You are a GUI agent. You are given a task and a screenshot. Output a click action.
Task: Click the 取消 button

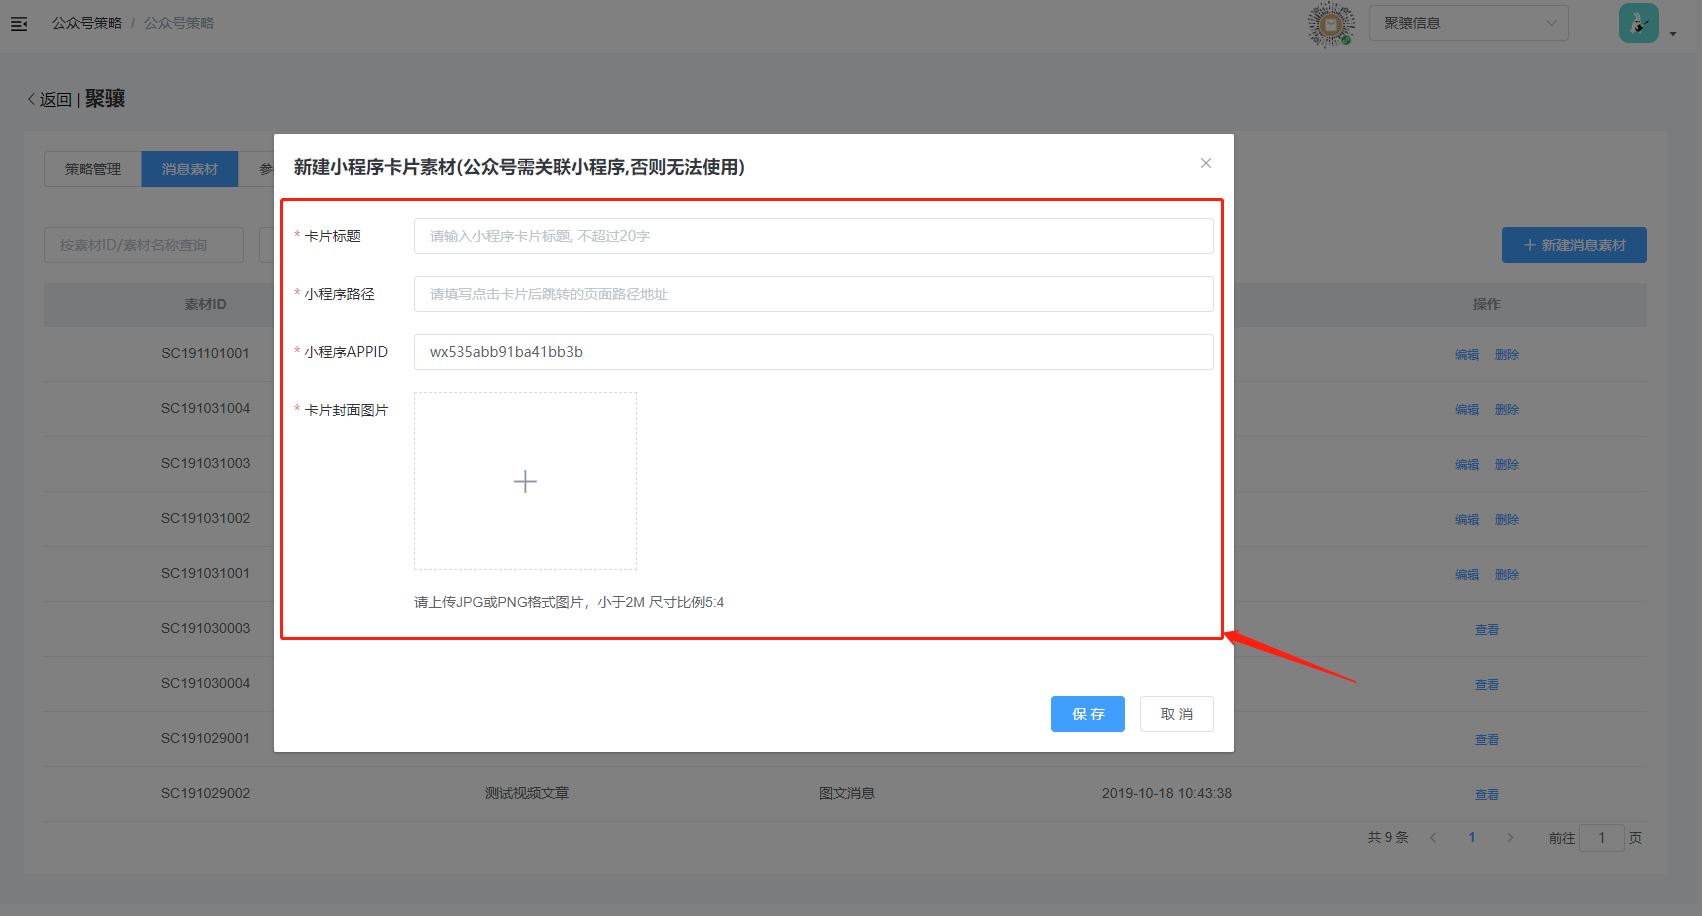[x=1176, y=714]
